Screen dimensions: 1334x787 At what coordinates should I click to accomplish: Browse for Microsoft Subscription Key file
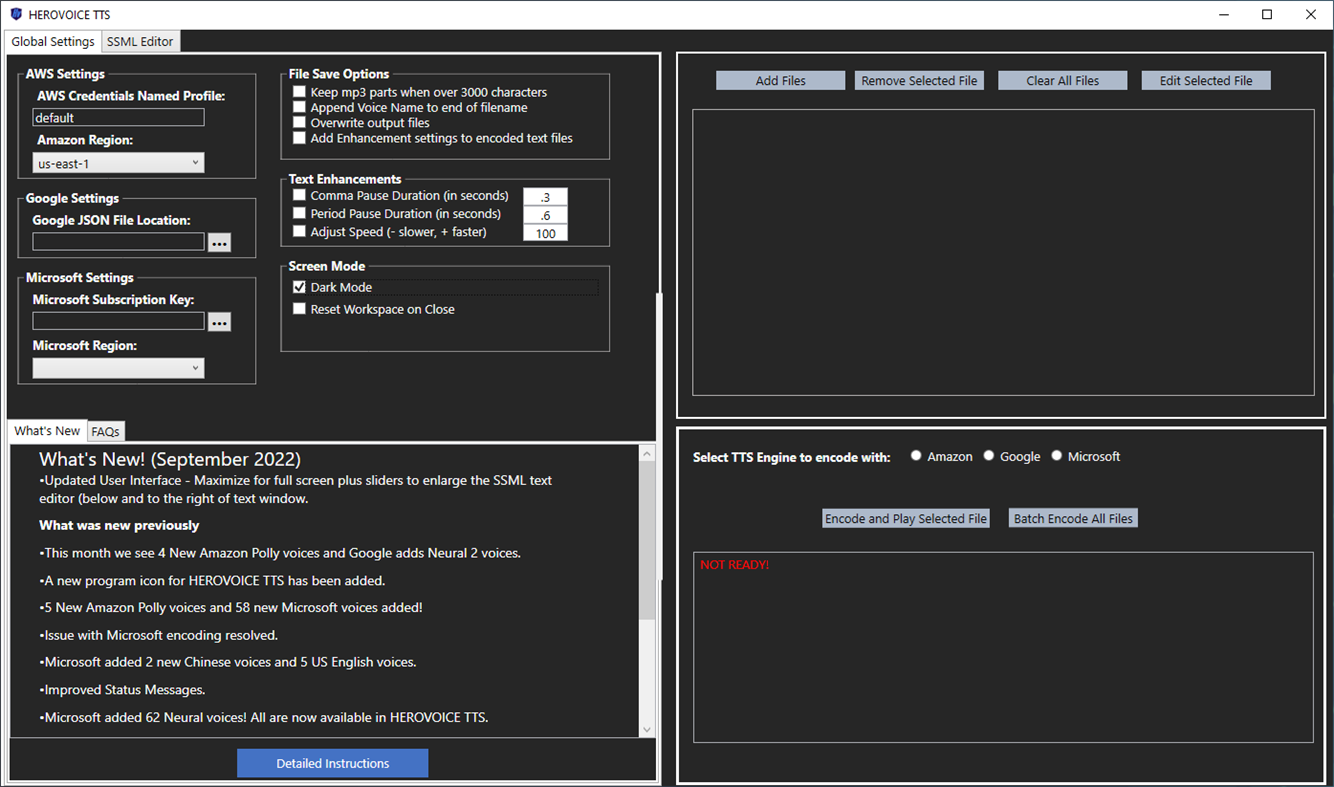(219, 321)
